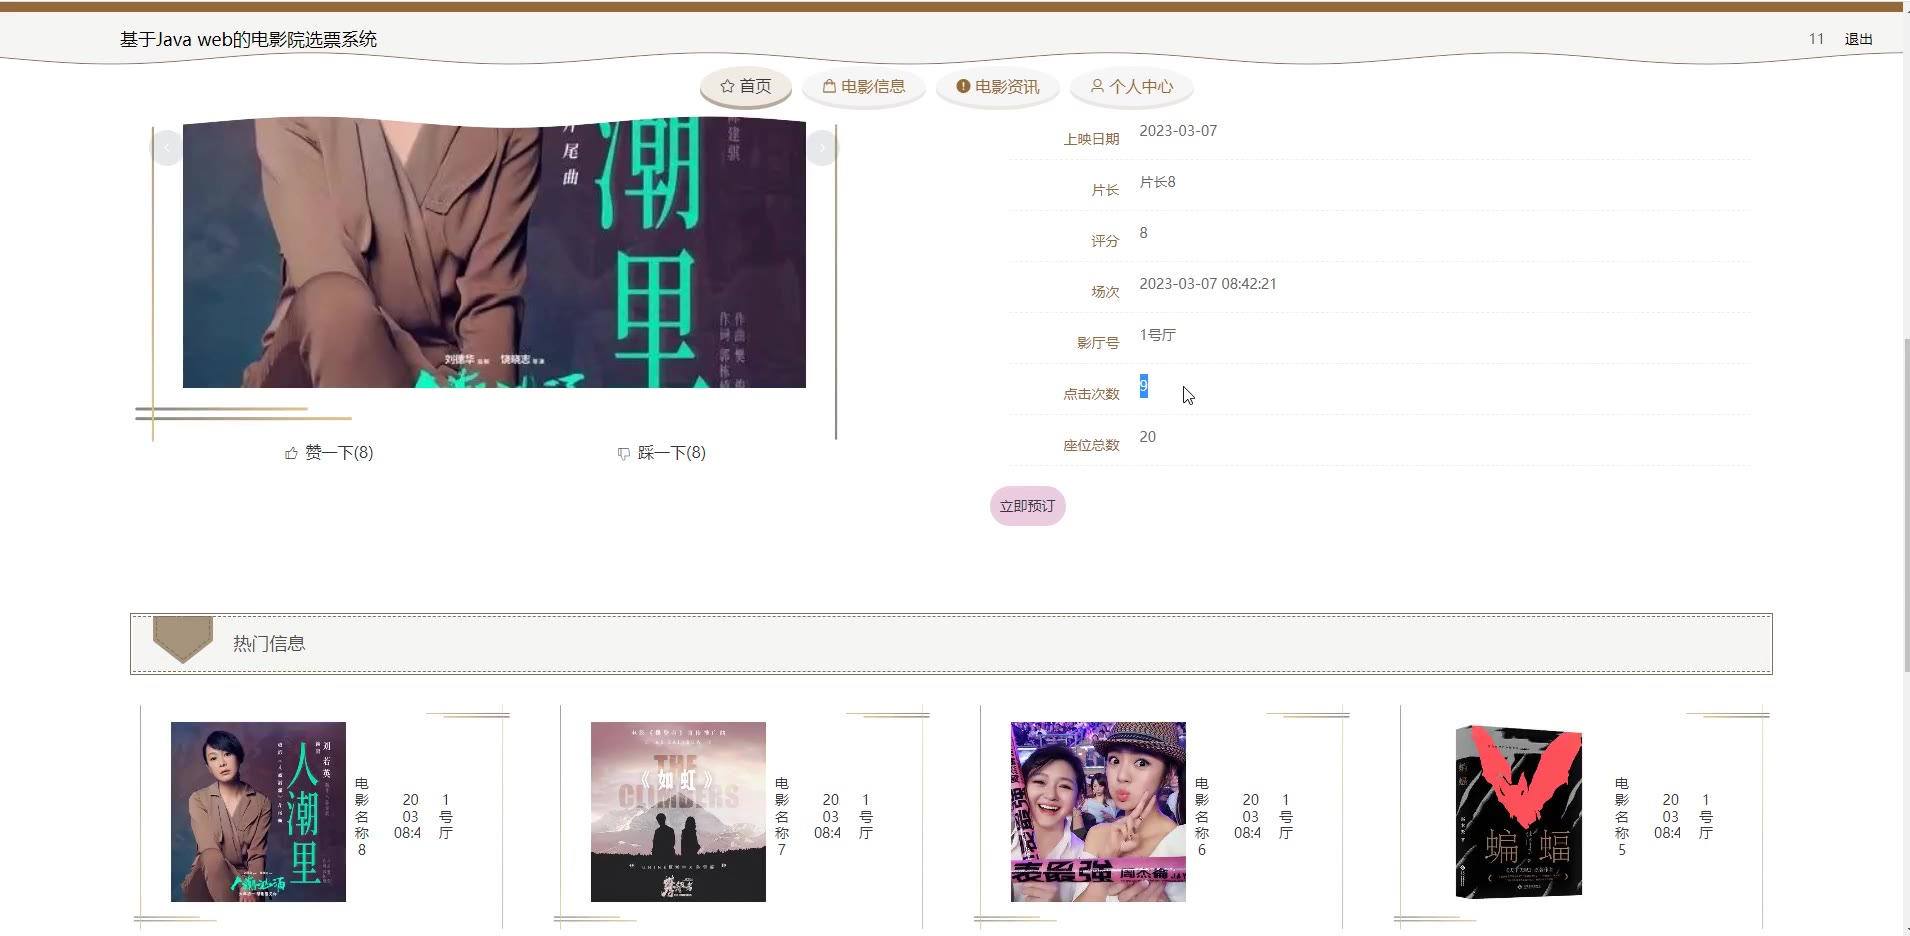Click the 上映日期 field label
The width and height of the screenshot is (1910, 936).
click(x=1091, y=139)
